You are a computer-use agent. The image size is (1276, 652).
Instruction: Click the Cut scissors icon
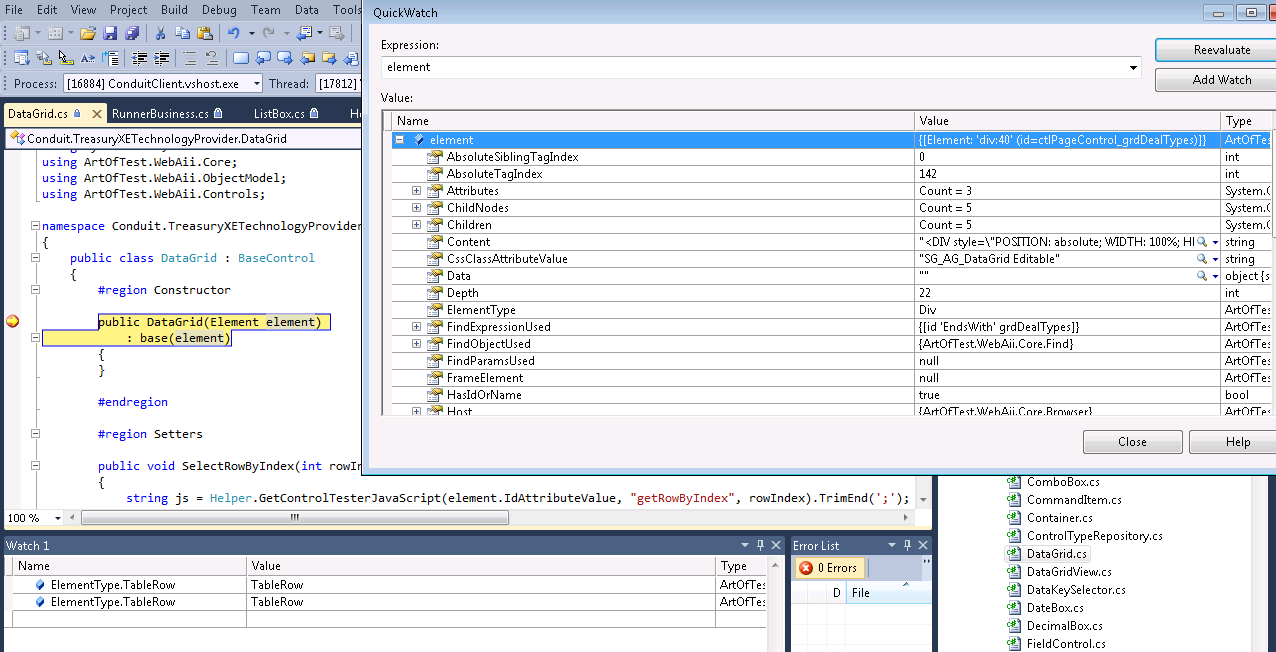tap(159, 33)
